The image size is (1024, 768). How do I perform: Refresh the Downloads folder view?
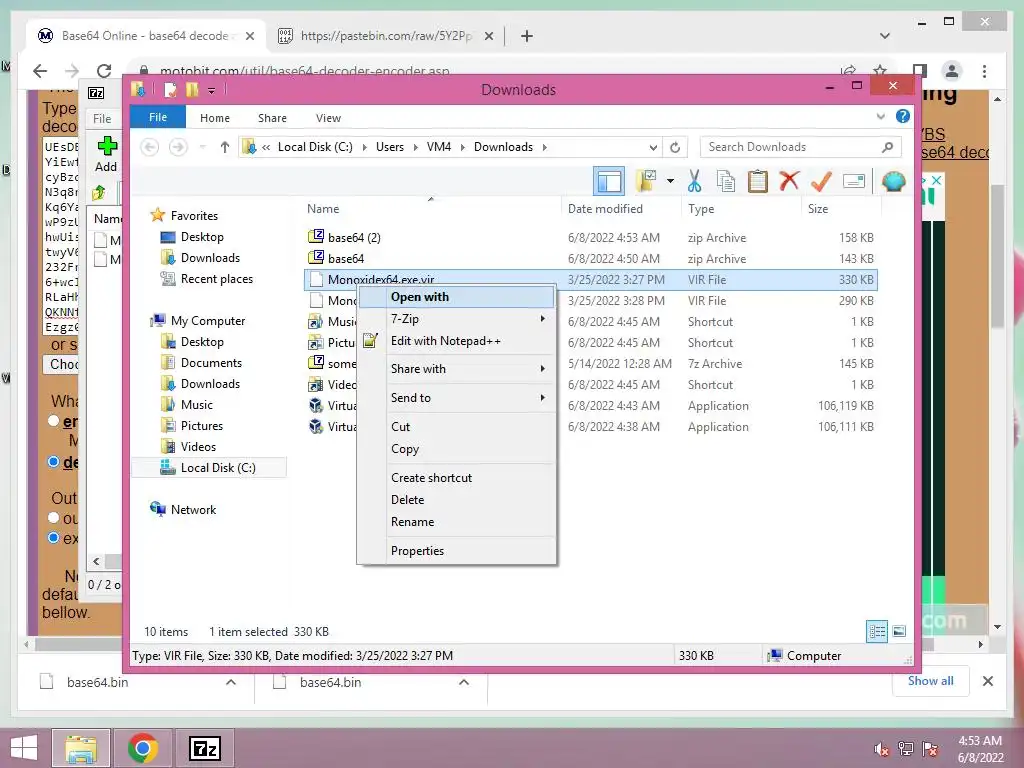pos(675,147)
